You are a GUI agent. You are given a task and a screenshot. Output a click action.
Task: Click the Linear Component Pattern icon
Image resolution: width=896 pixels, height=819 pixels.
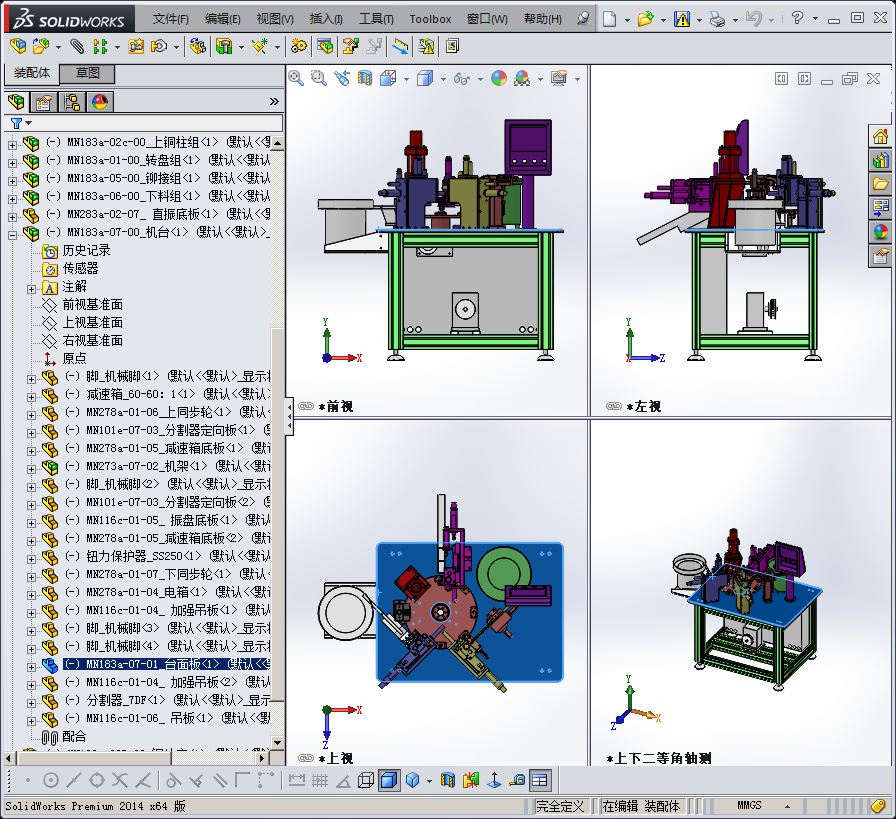[x=101, y=46]
